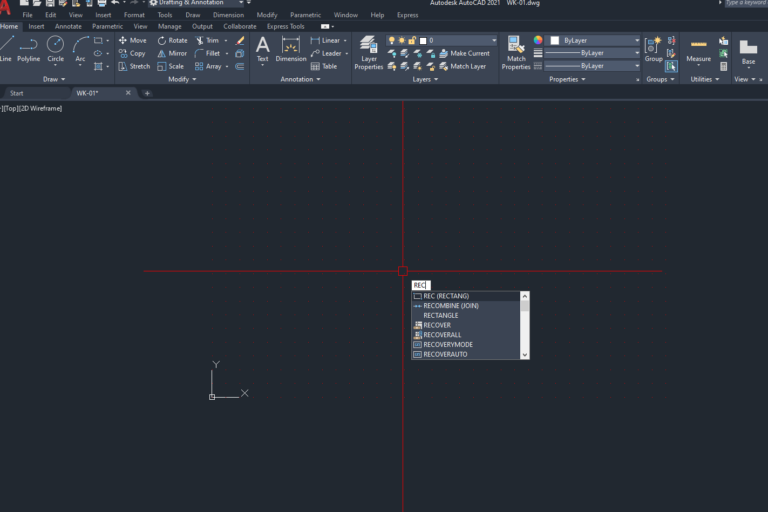768x512 pixels.
Task: Click the Offset tool icon
Action: (x=240, y=66)
